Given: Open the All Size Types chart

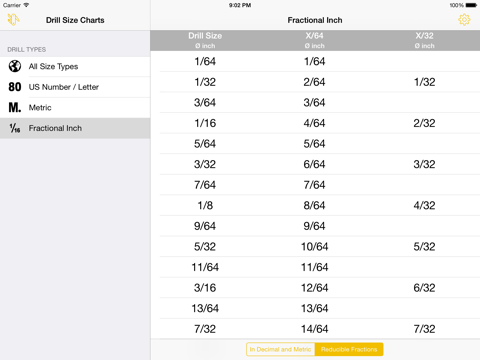Looking at the screenshot, I should 75,66.
